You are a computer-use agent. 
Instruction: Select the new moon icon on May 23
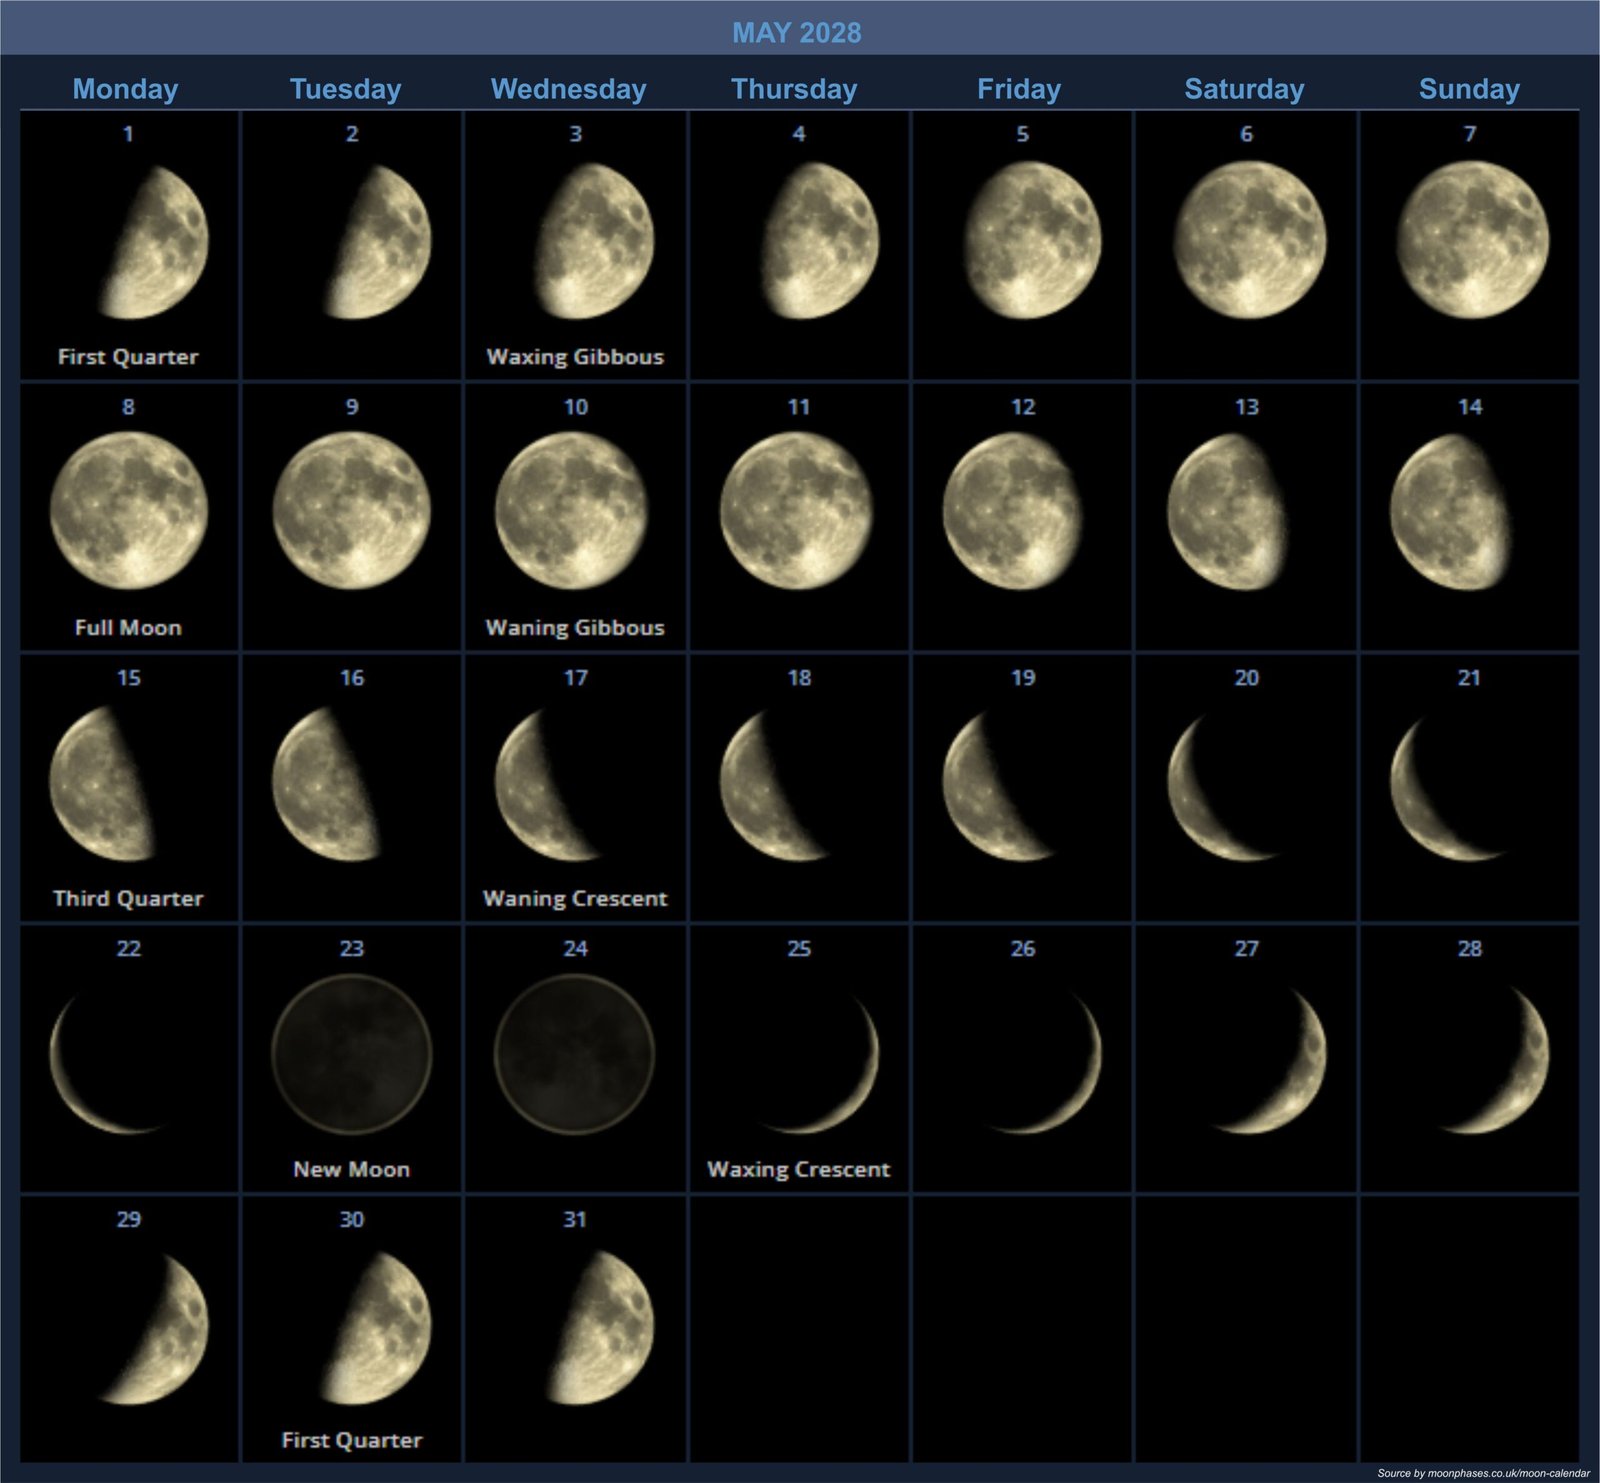tap(352, 1054)
